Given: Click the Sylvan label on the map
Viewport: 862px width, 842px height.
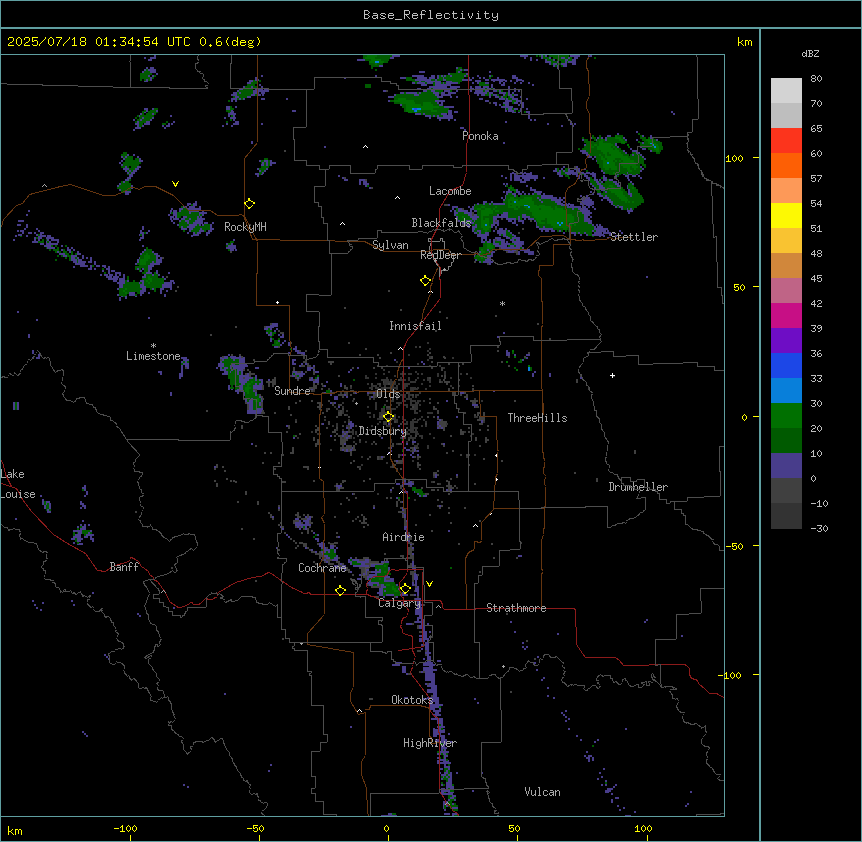Looking at the screenshot, I should [x=390, y=245].
